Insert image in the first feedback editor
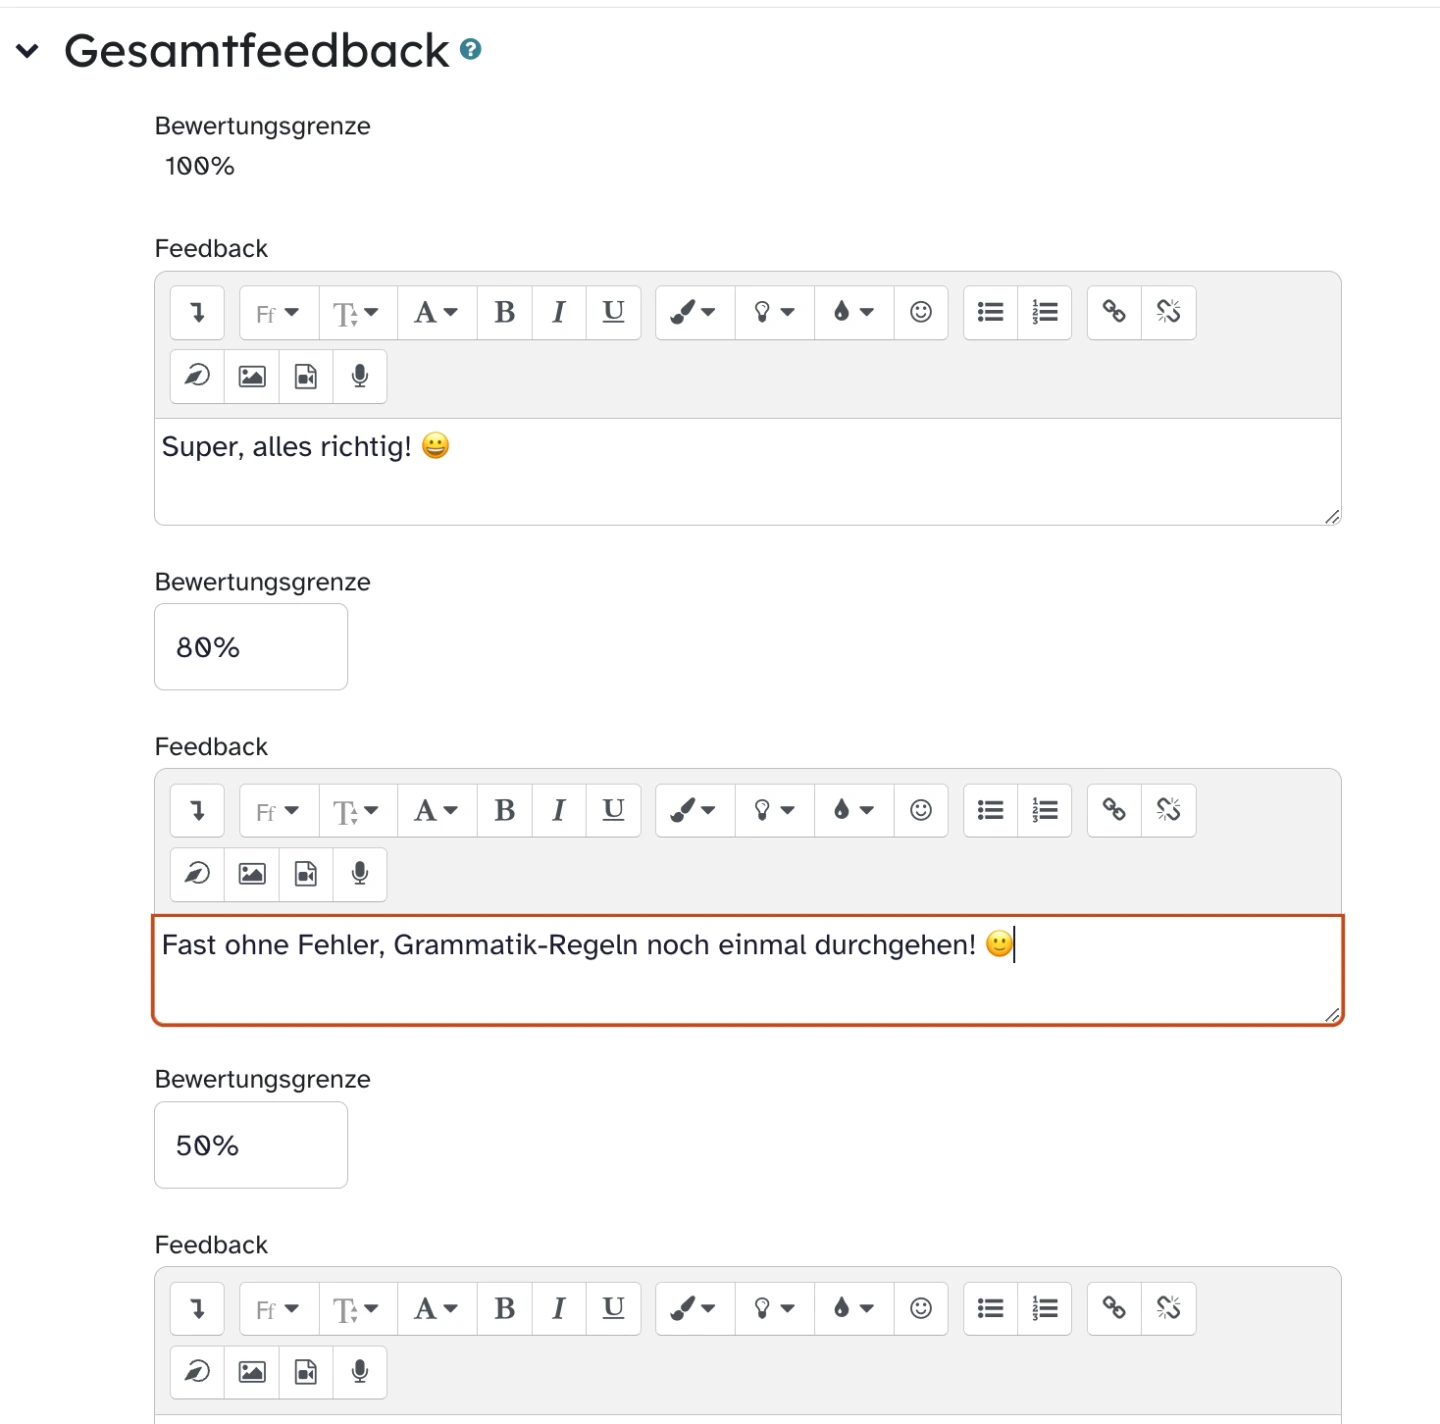 click(x=252, y=377)
